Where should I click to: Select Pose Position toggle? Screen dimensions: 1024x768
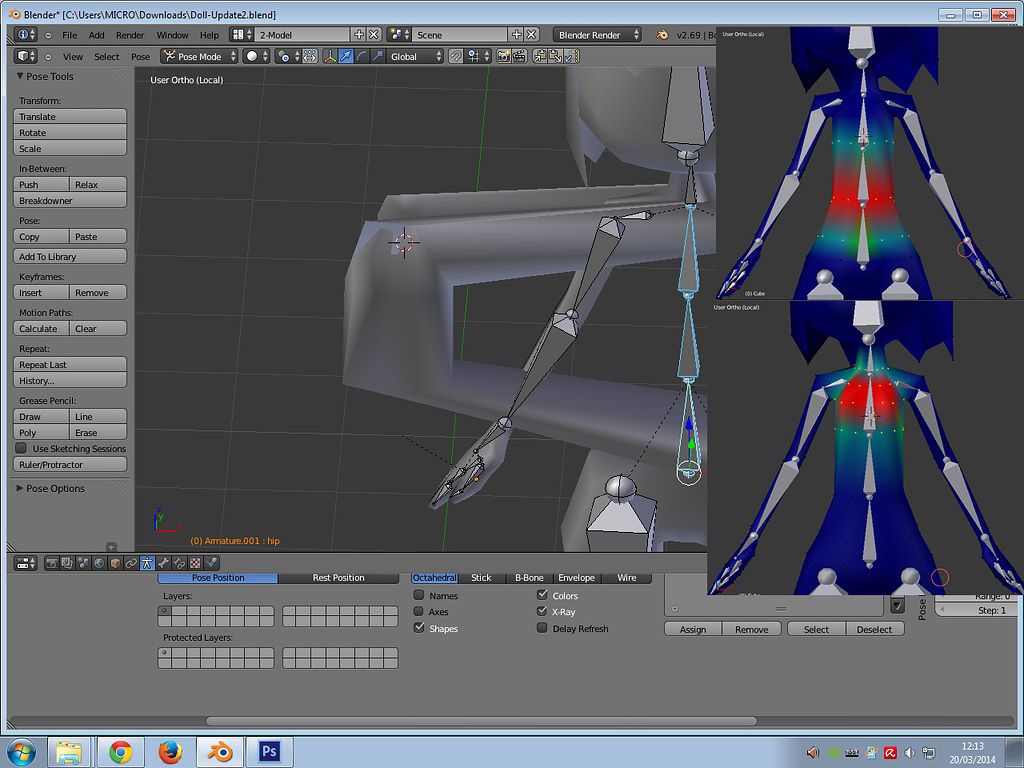pyautogui.click(x=218, y=578)
